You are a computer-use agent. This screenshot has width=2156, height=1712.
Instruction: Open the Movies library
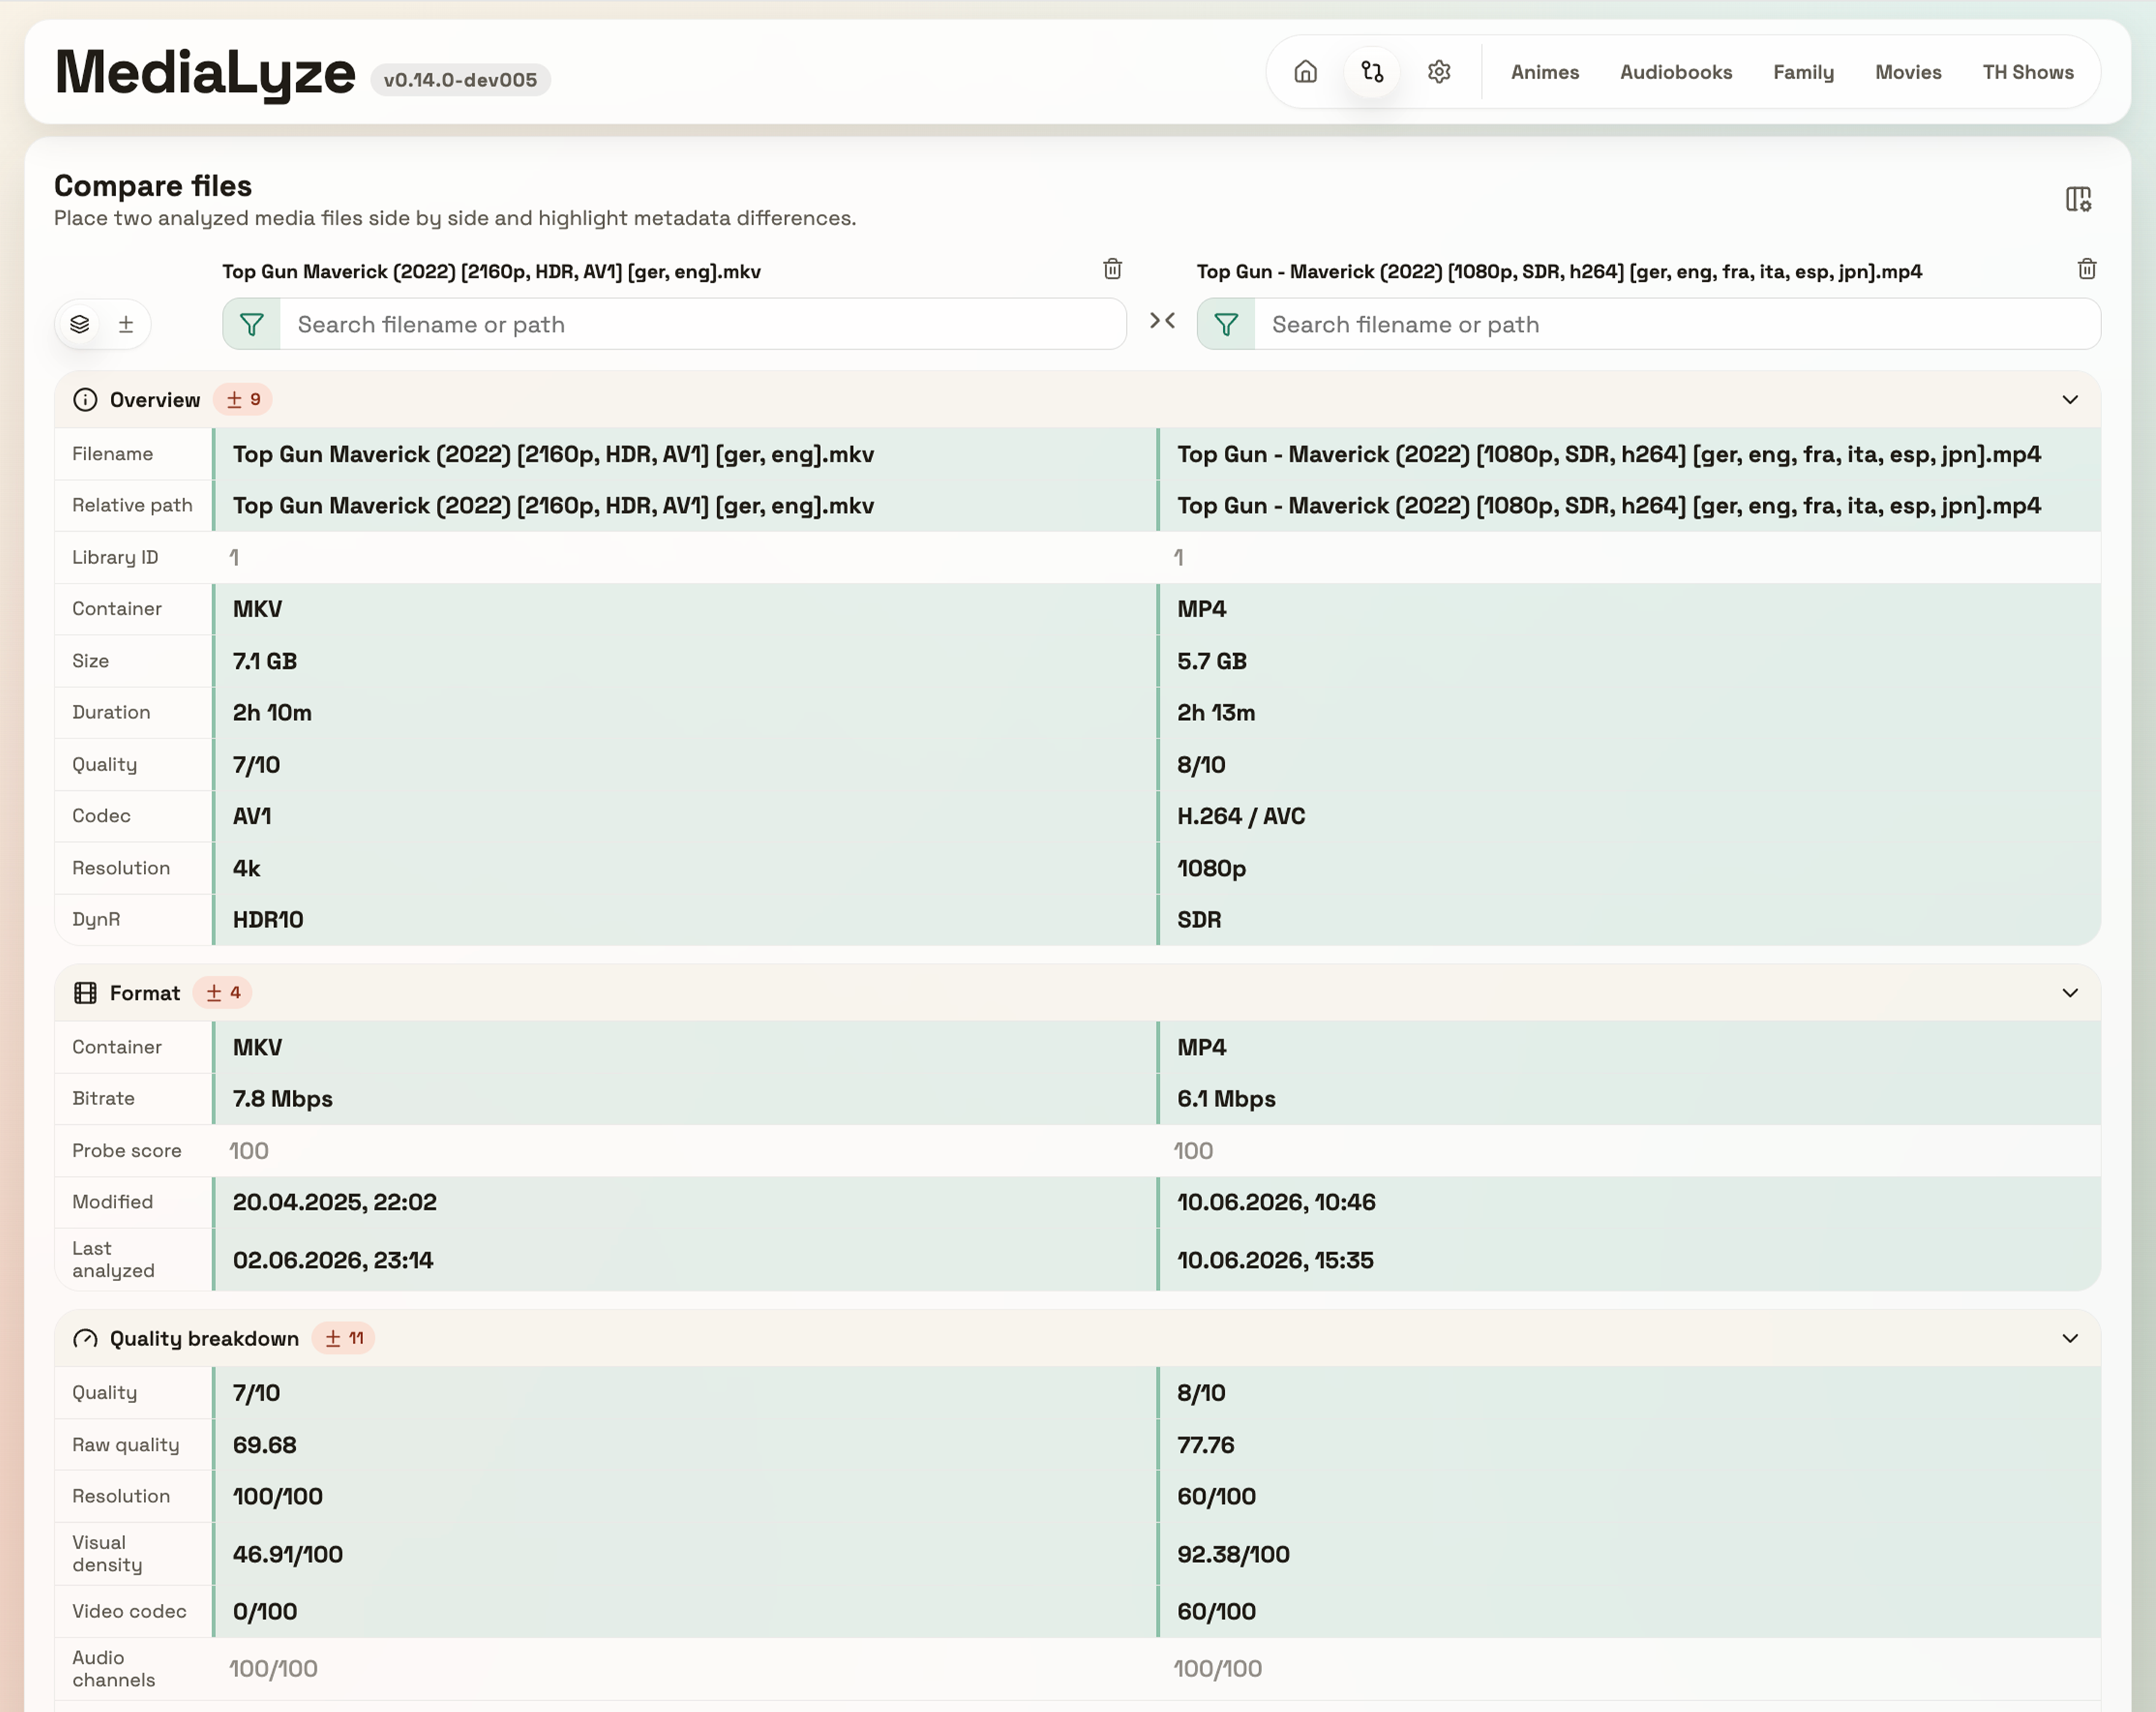[x=1908, y=72]
